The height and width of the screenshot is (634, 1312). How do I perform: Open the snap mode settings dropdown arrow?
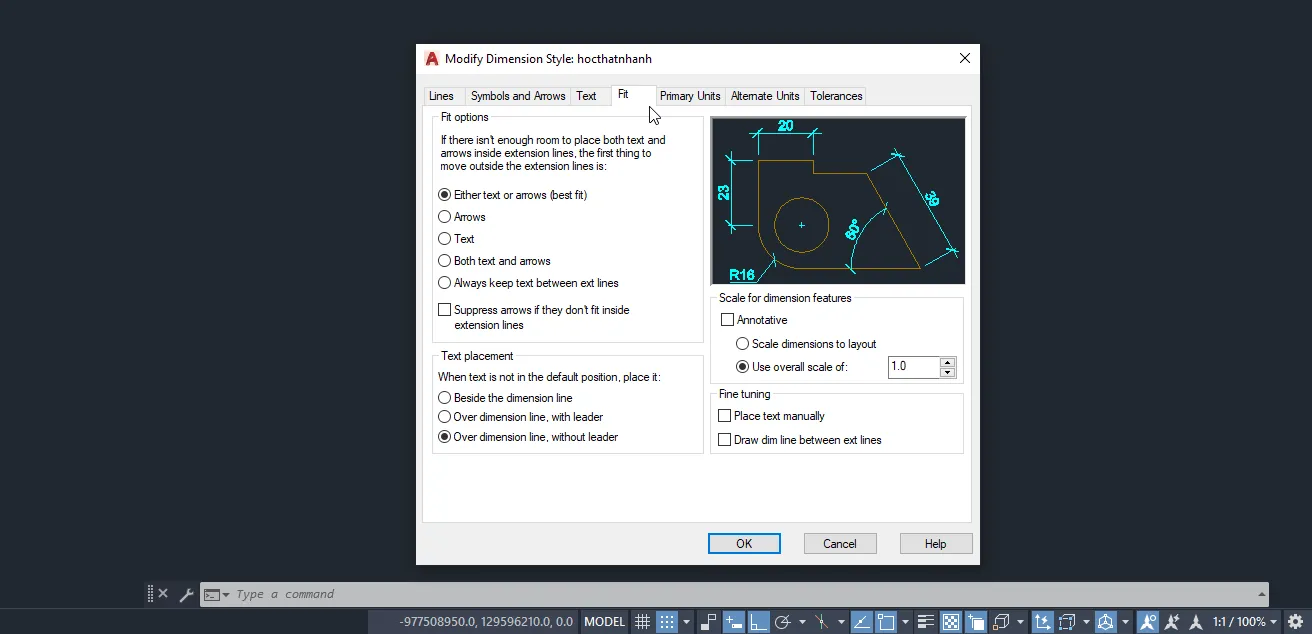click(687, 622)
